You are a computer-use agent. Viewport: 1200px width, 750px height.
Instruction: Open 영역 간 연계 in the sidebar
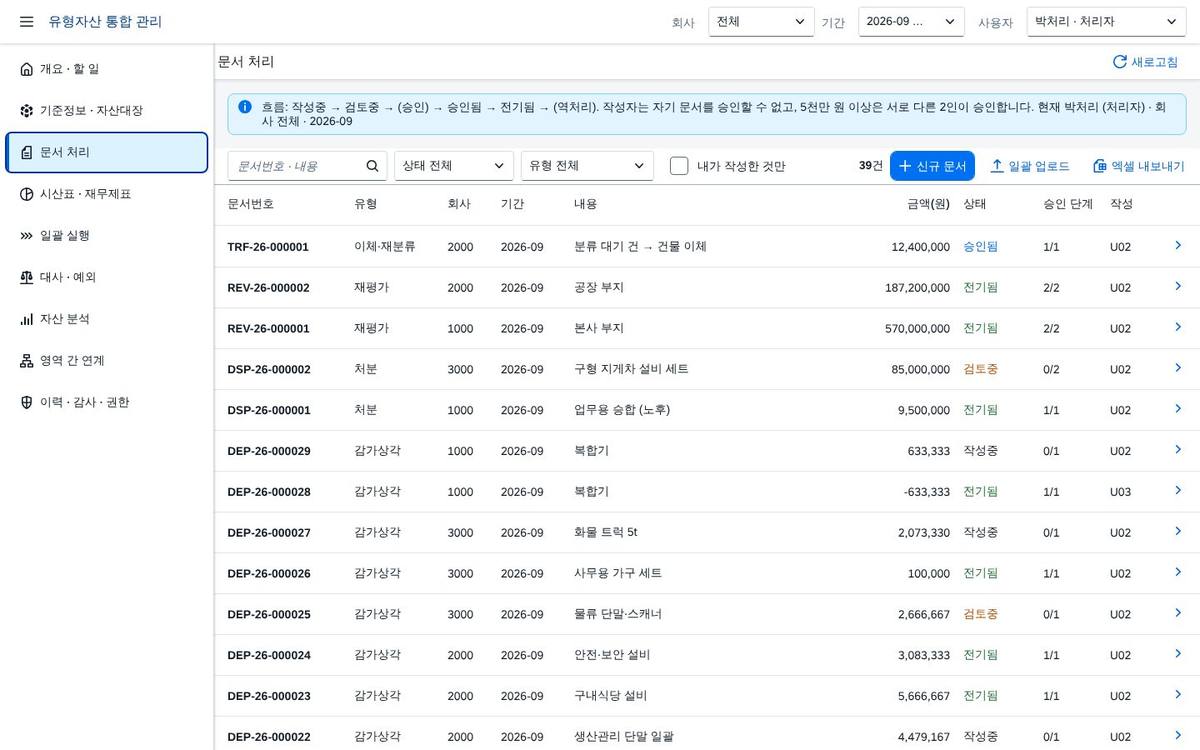pyautogui.click(x=107, y=361)
